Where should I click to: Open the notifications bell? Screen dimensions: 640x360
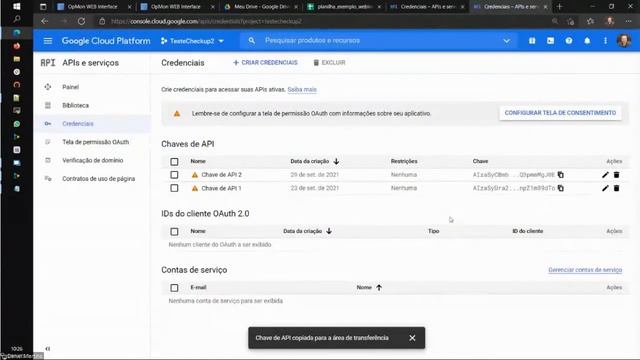[587, 41]
